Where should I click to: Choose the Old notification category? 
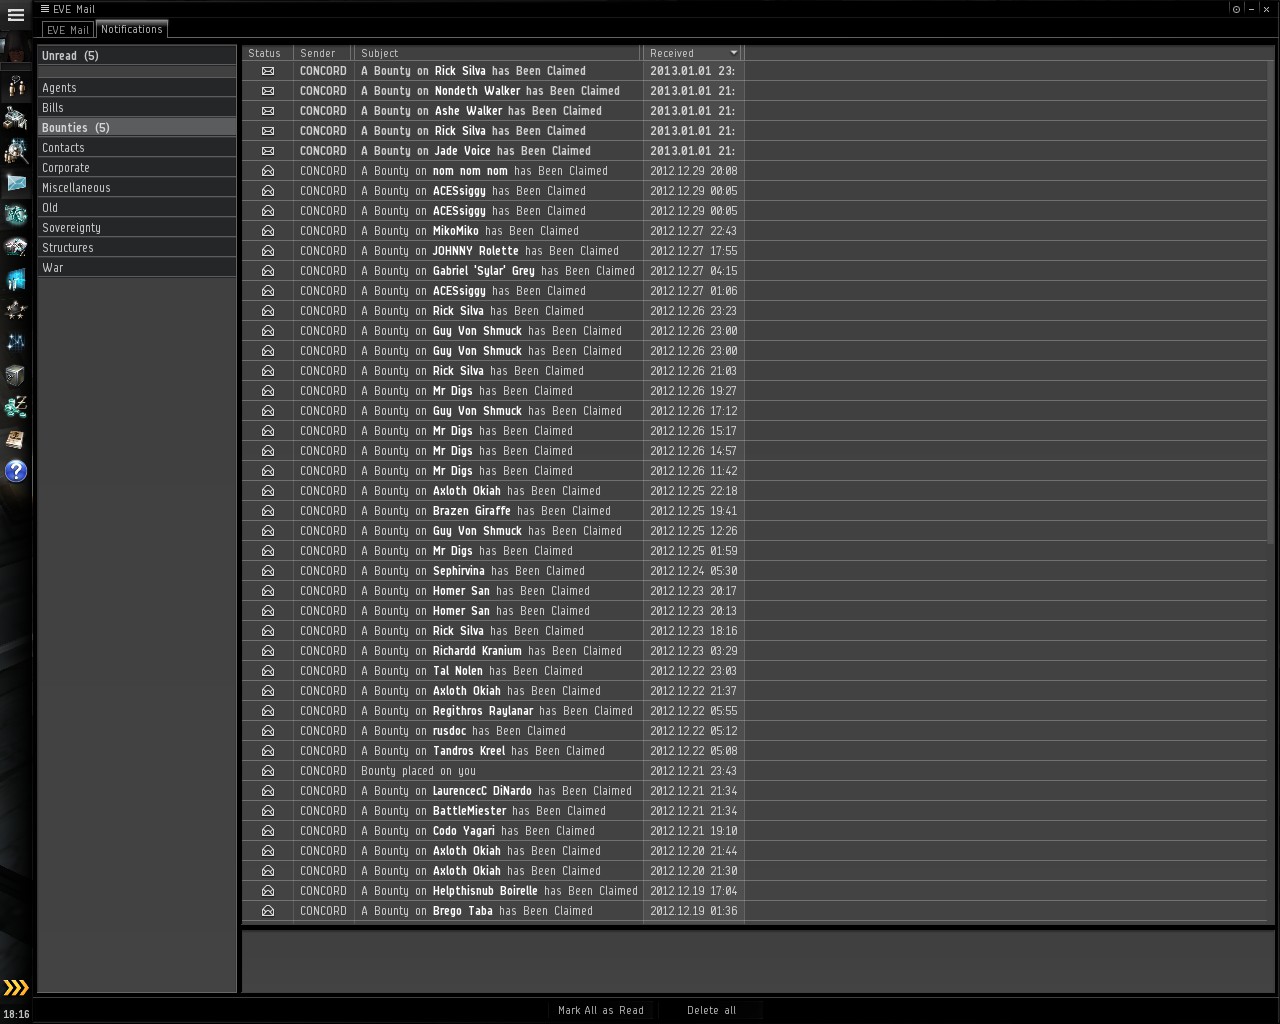click(137, 208)
